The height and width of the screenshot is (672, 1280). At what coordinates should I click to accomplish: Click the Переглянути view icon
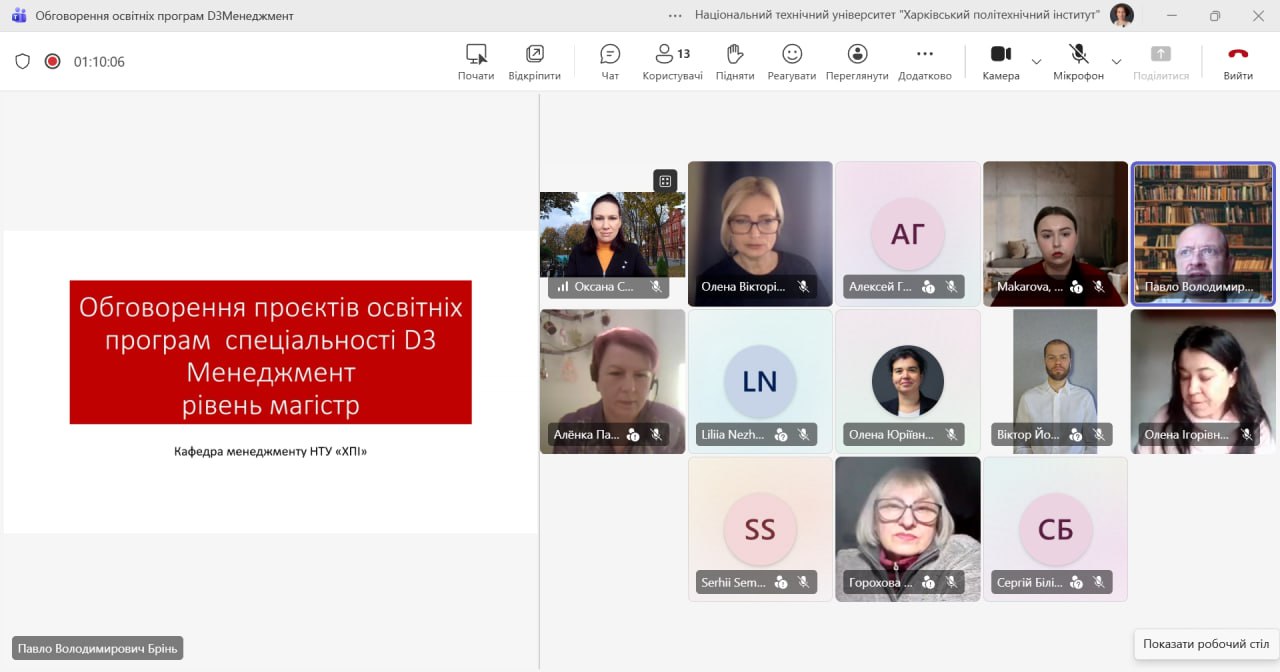857,61
